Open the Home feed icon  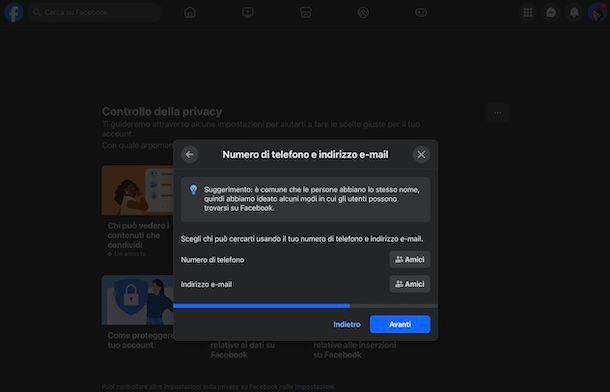click(190, 12)
